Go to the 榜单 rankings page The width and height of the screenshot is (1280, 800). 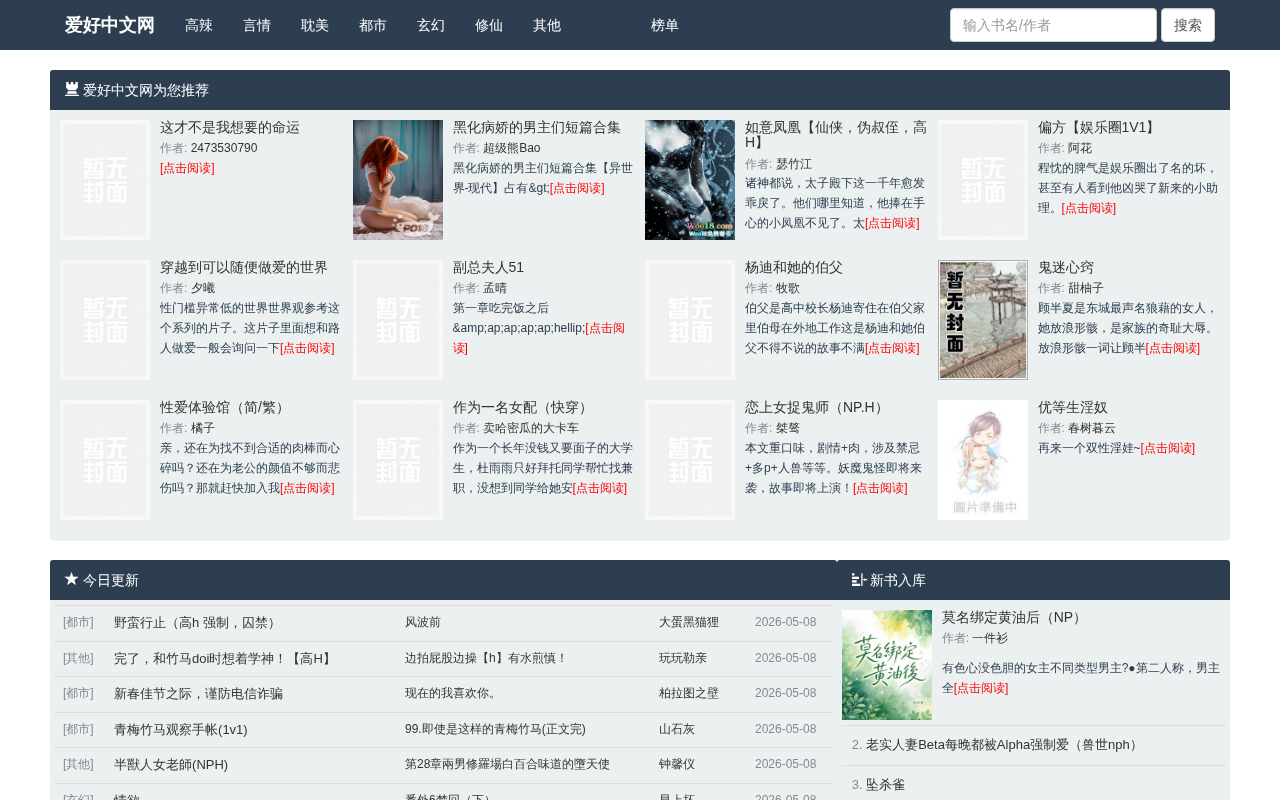[x=665, y=25]
